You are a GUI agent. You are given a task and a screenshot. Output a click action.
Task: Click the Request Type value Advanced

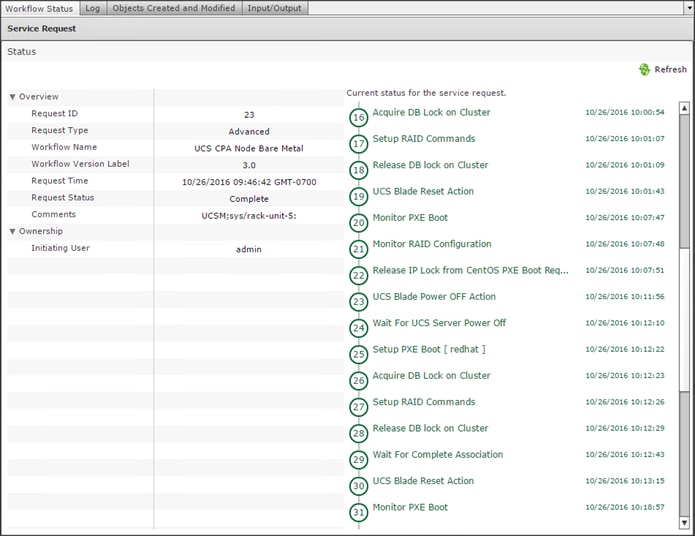click(x=249, y=132)
